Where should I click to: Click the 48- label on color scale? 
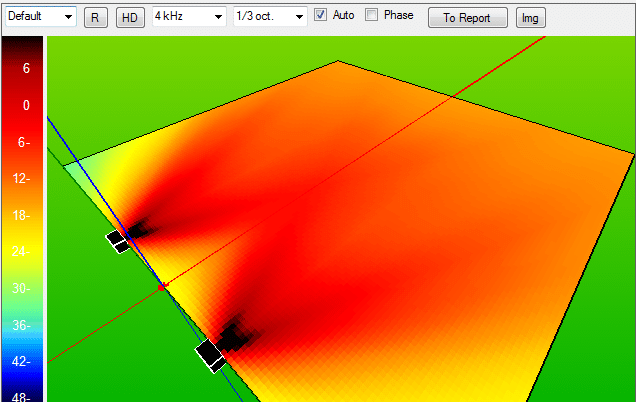click(21, 396)
